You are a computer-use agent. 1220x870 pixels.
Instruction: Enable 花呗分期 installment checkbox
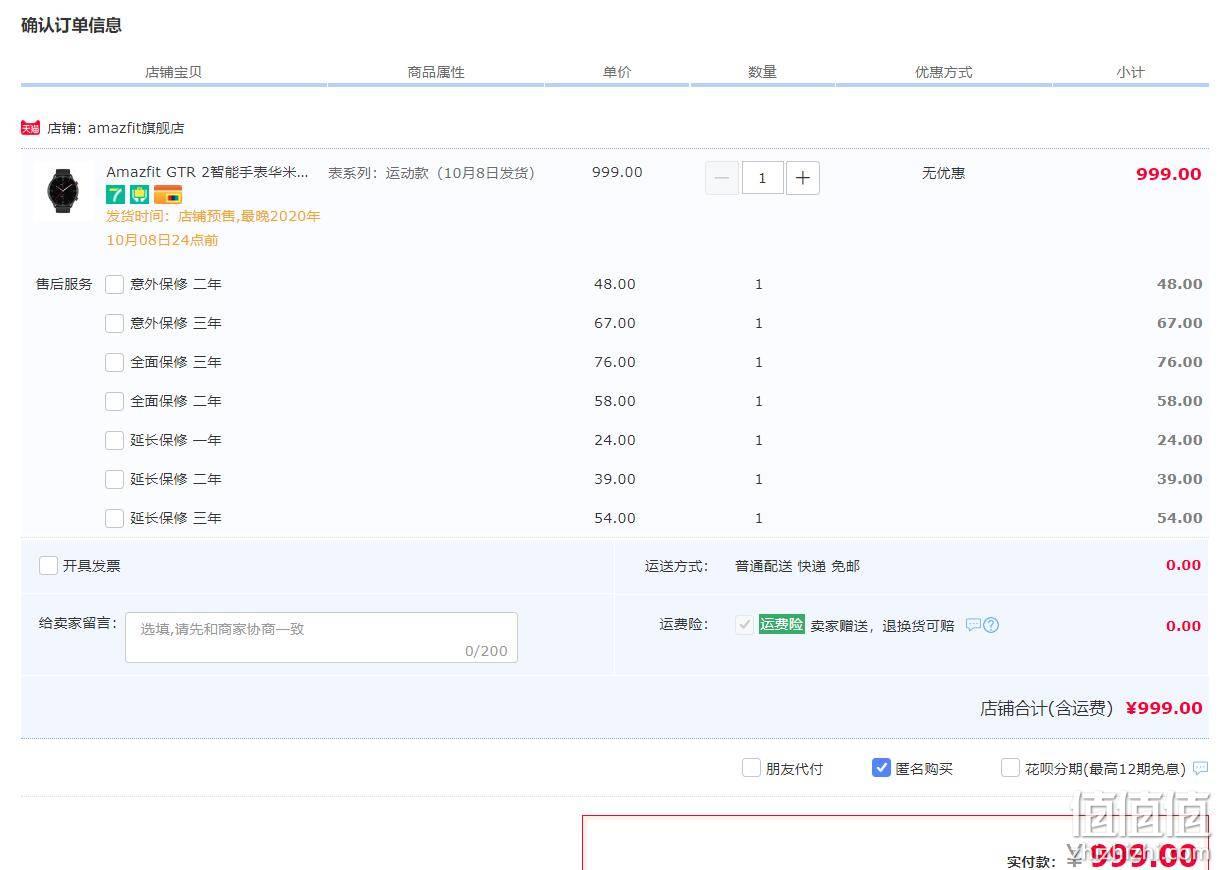1010,768
